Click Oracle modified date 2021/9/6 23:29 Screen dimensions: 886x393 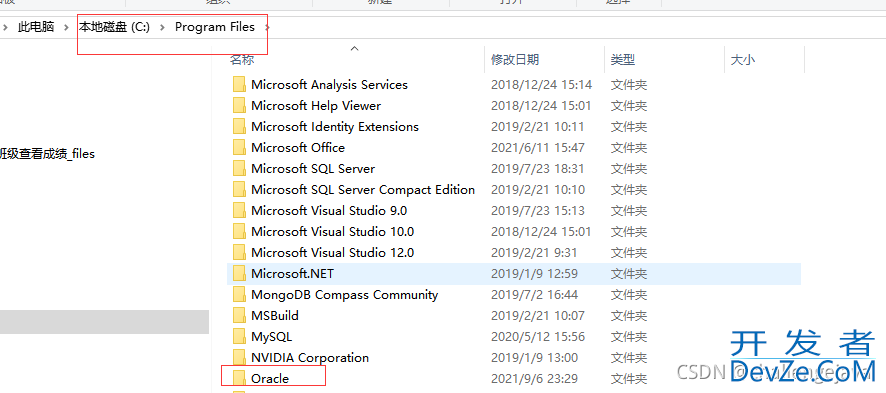pos(534,378)
